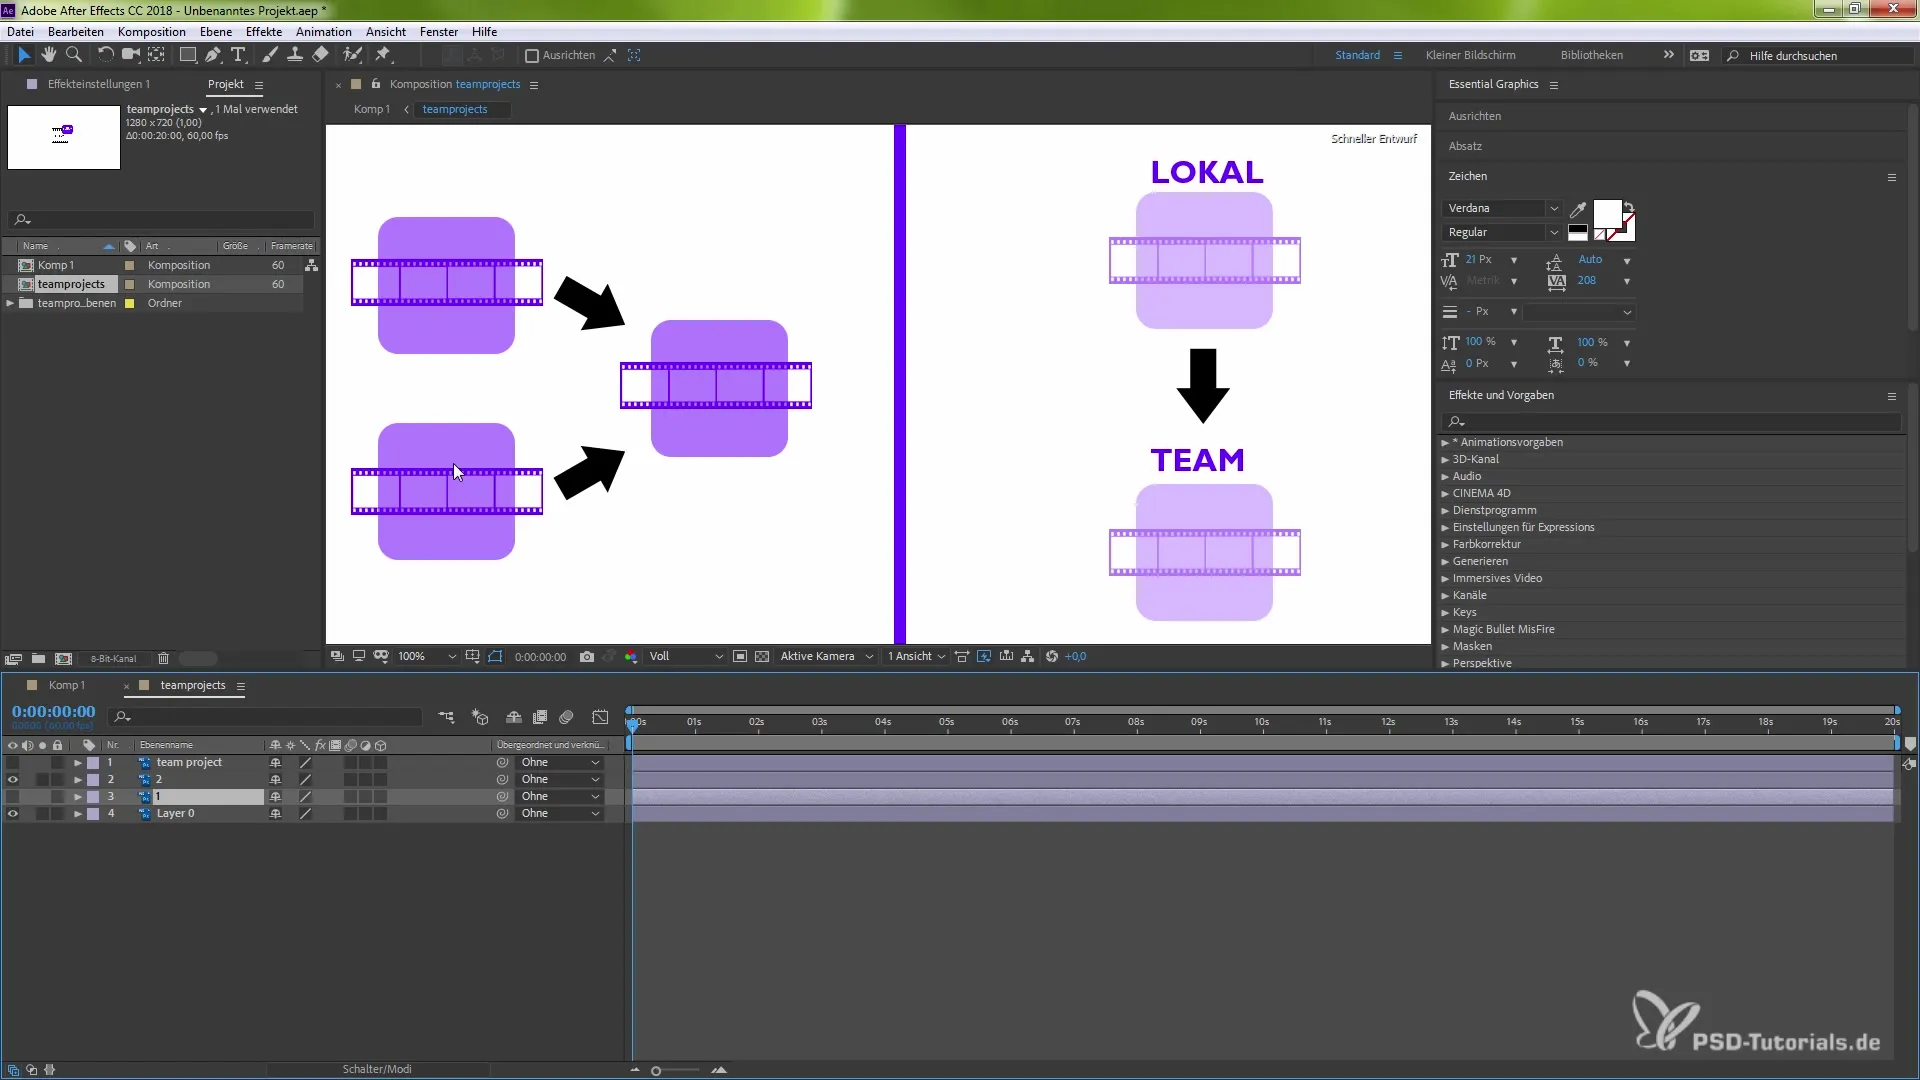Image resolution: width=1920 pixels, height=1080 pixels.
Task: Select the Brush tool
Action: pyautogui.click(x=270, y=55)
